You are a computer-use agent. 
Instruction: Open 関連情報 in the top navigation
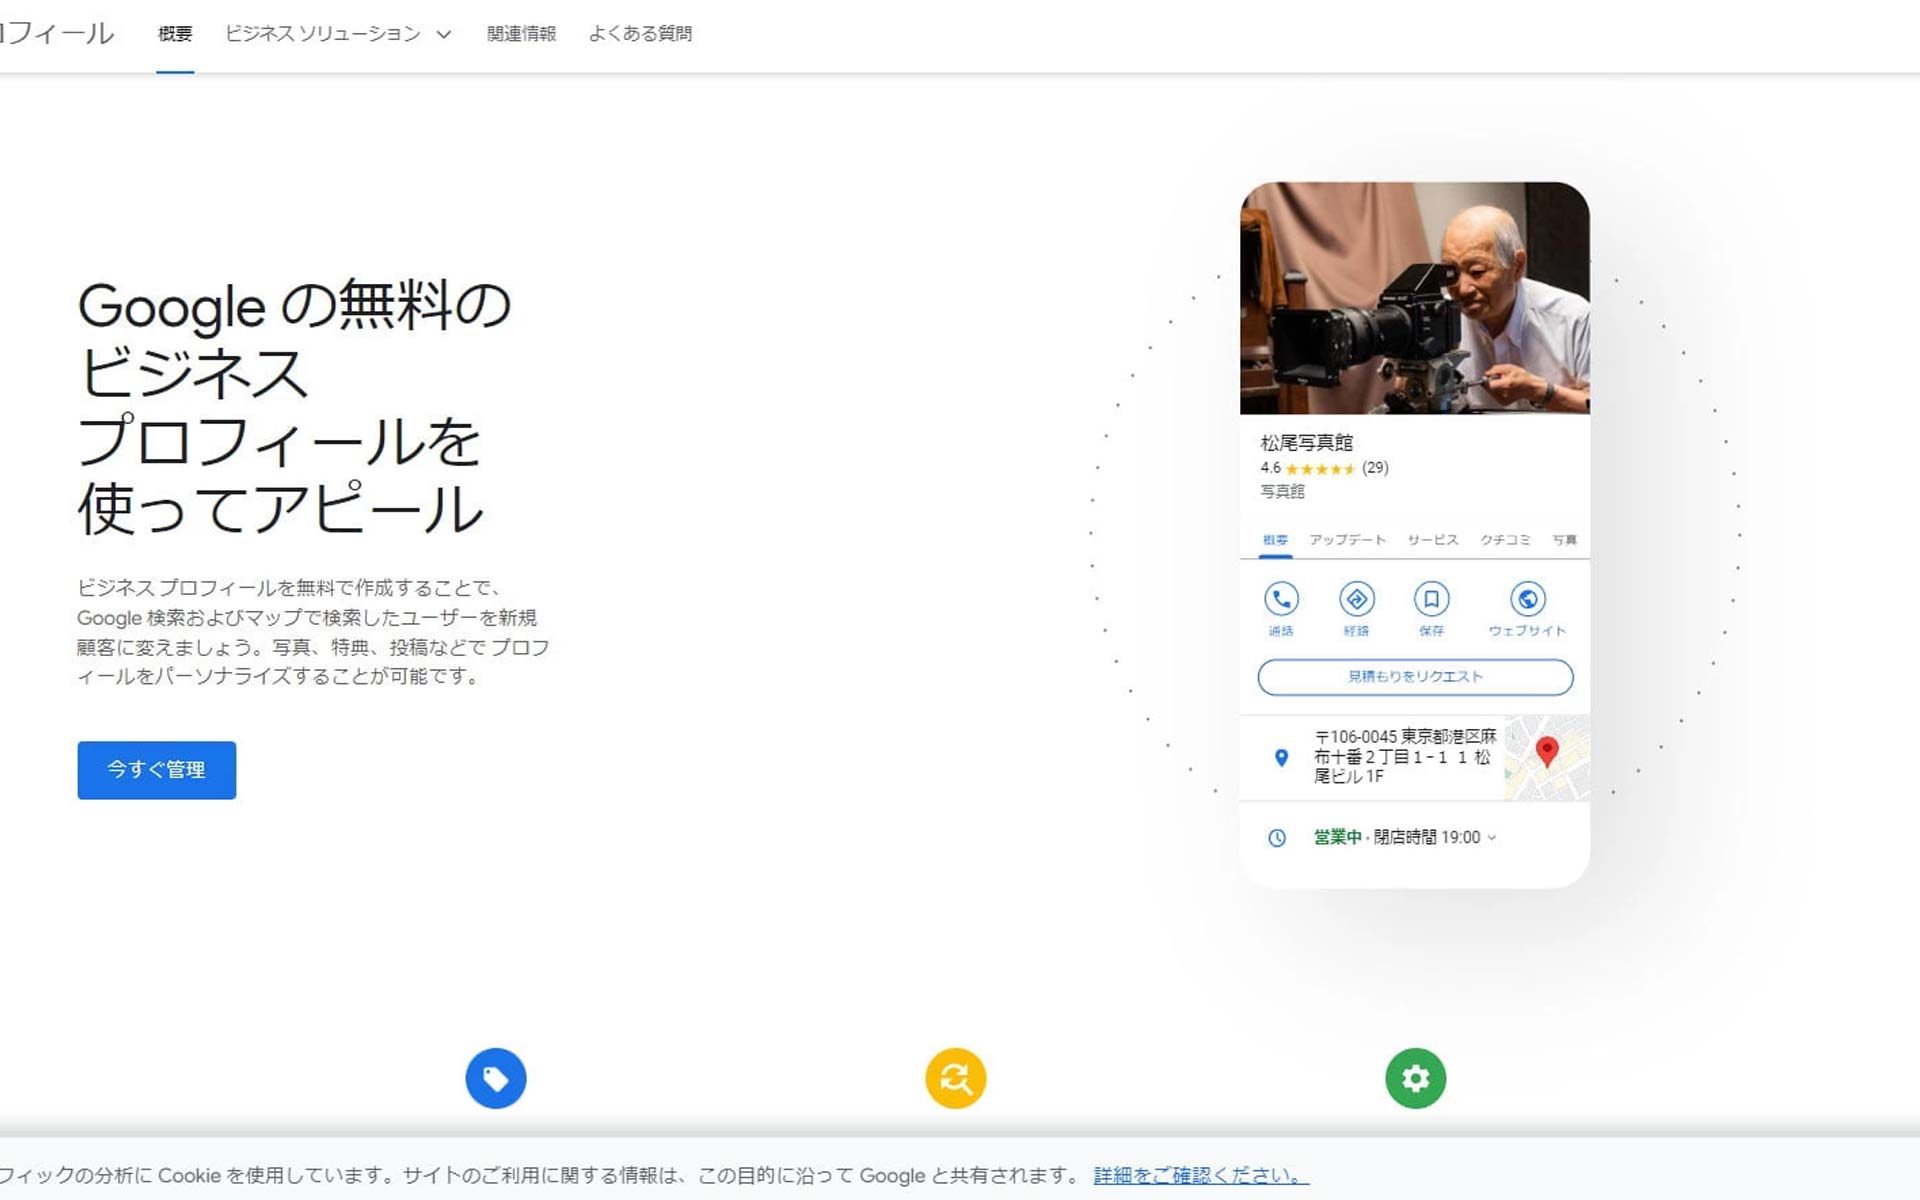(521, 34)
